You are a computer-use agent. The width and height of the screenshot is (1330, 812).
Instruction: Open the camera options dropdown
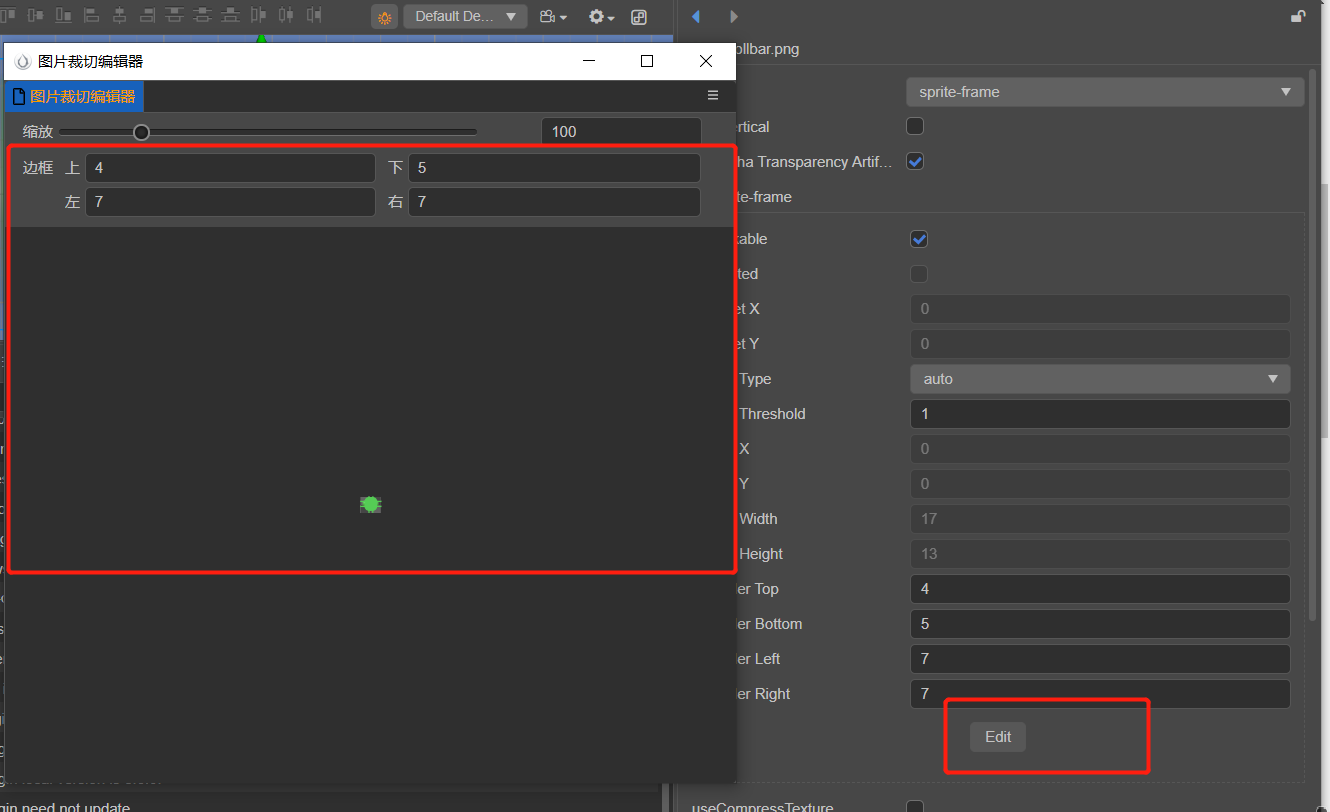pos(553,17)
